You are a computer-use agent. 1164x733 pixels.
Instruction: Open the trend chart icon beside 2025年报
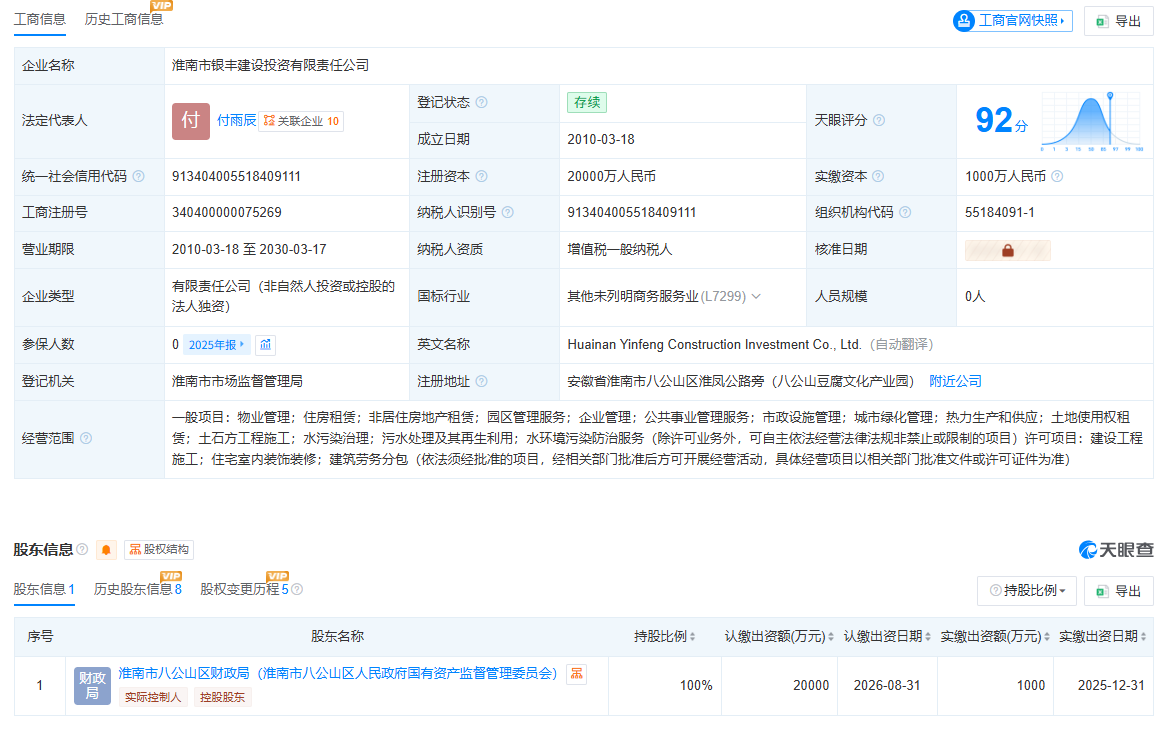265,345
